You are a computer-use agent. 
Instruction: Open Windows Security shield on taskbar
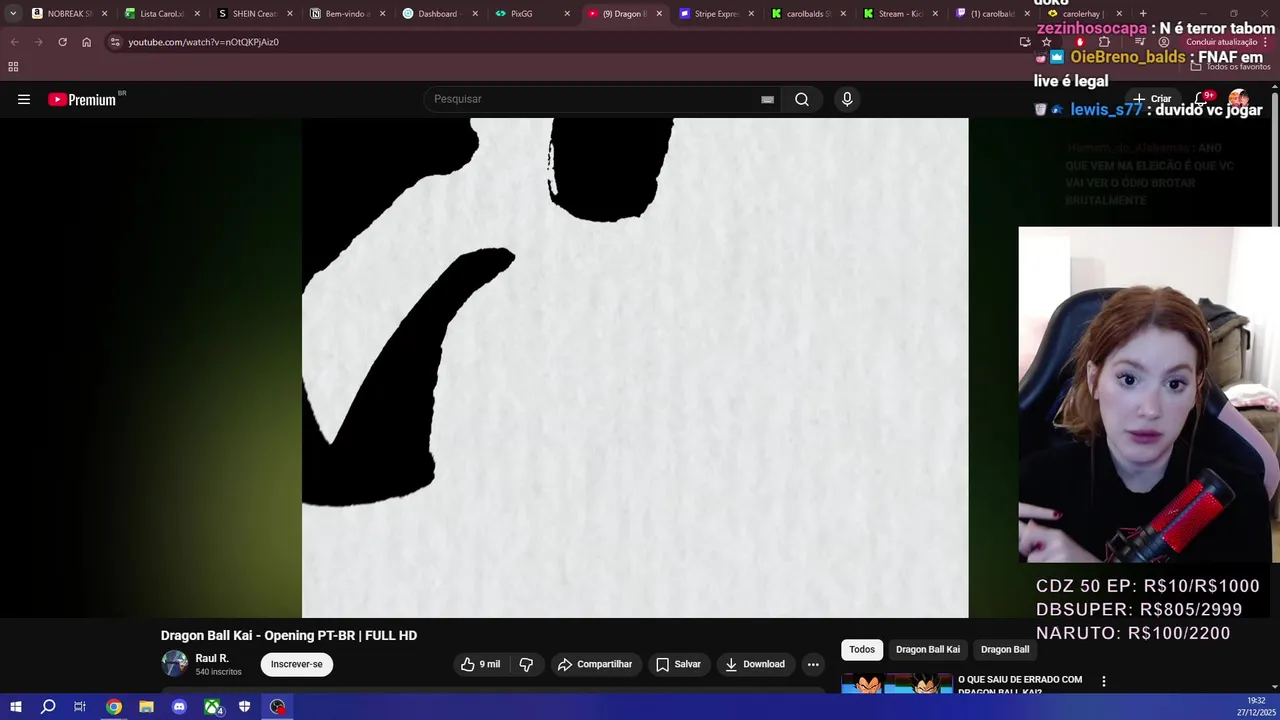point(244,707)
